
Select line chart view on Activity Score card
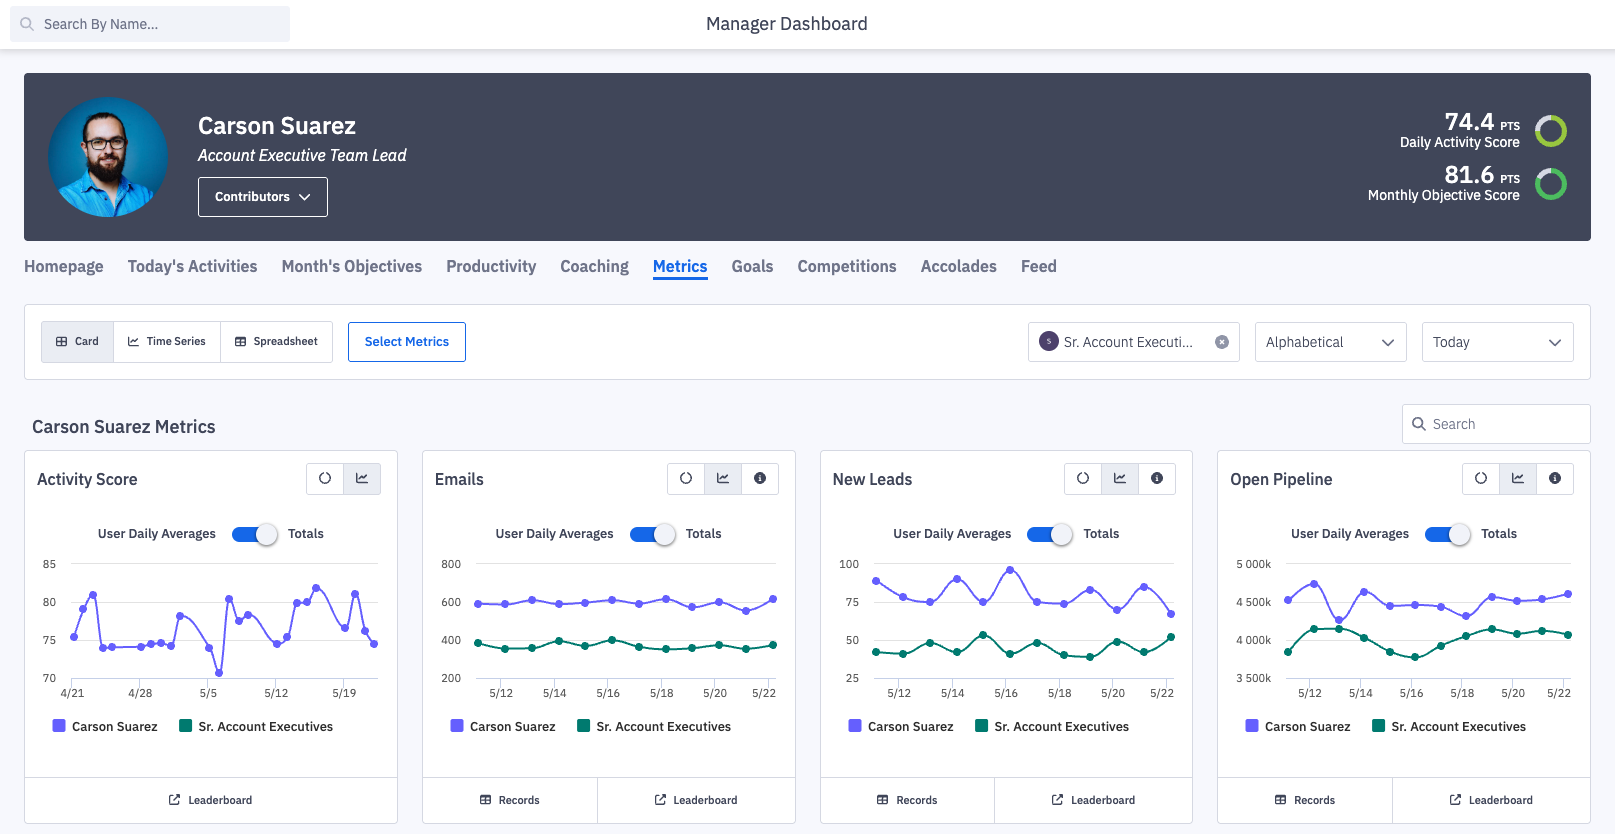(x=362, y=479)
